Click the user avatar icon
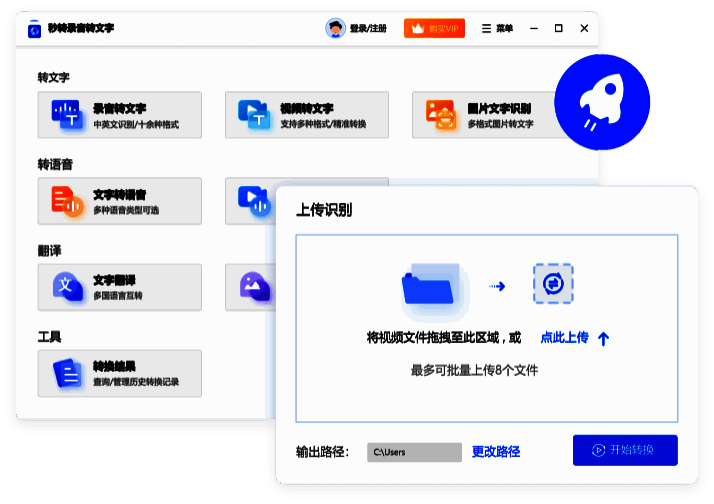 [335, 28]
